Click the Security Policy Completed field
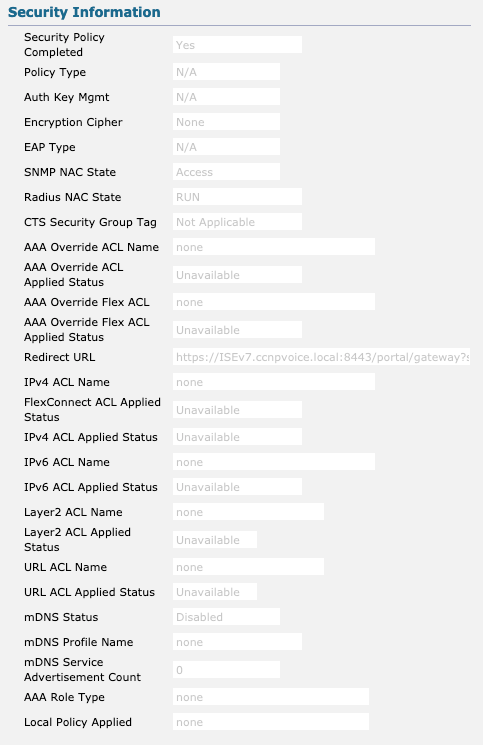 (237, 45)
